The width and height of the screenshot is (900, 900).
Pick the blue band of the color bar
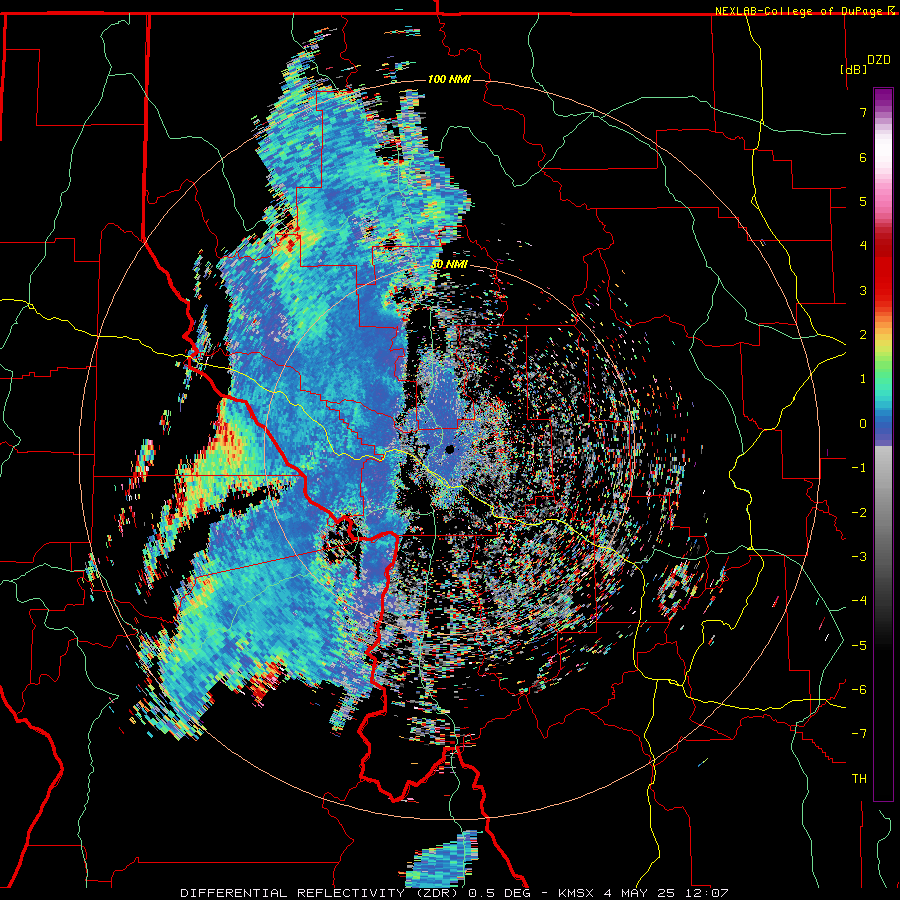click(x=883, y=425)
